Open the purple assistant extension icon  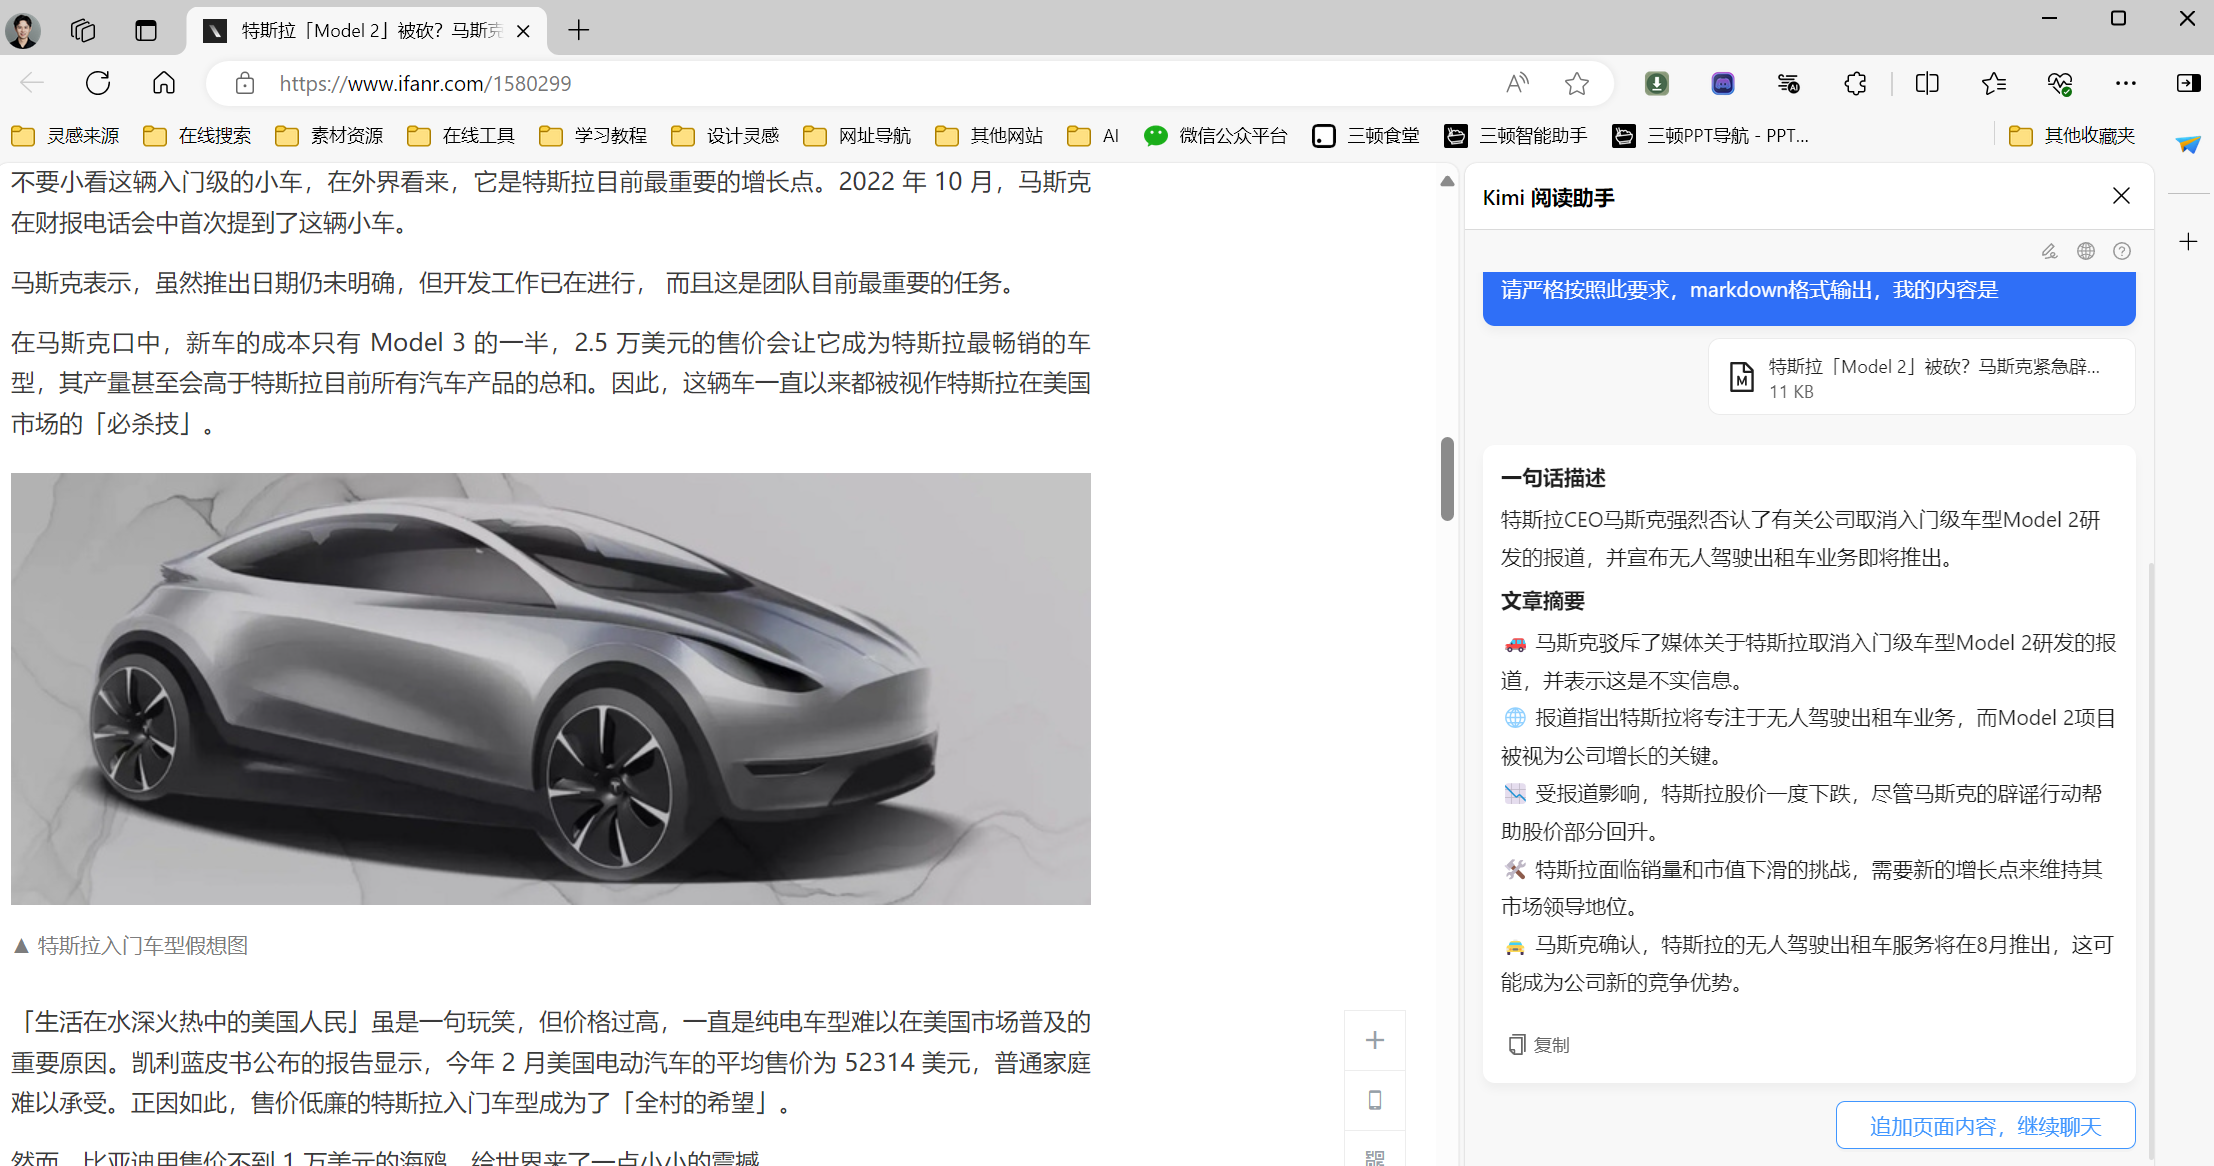click(1723, 83)
